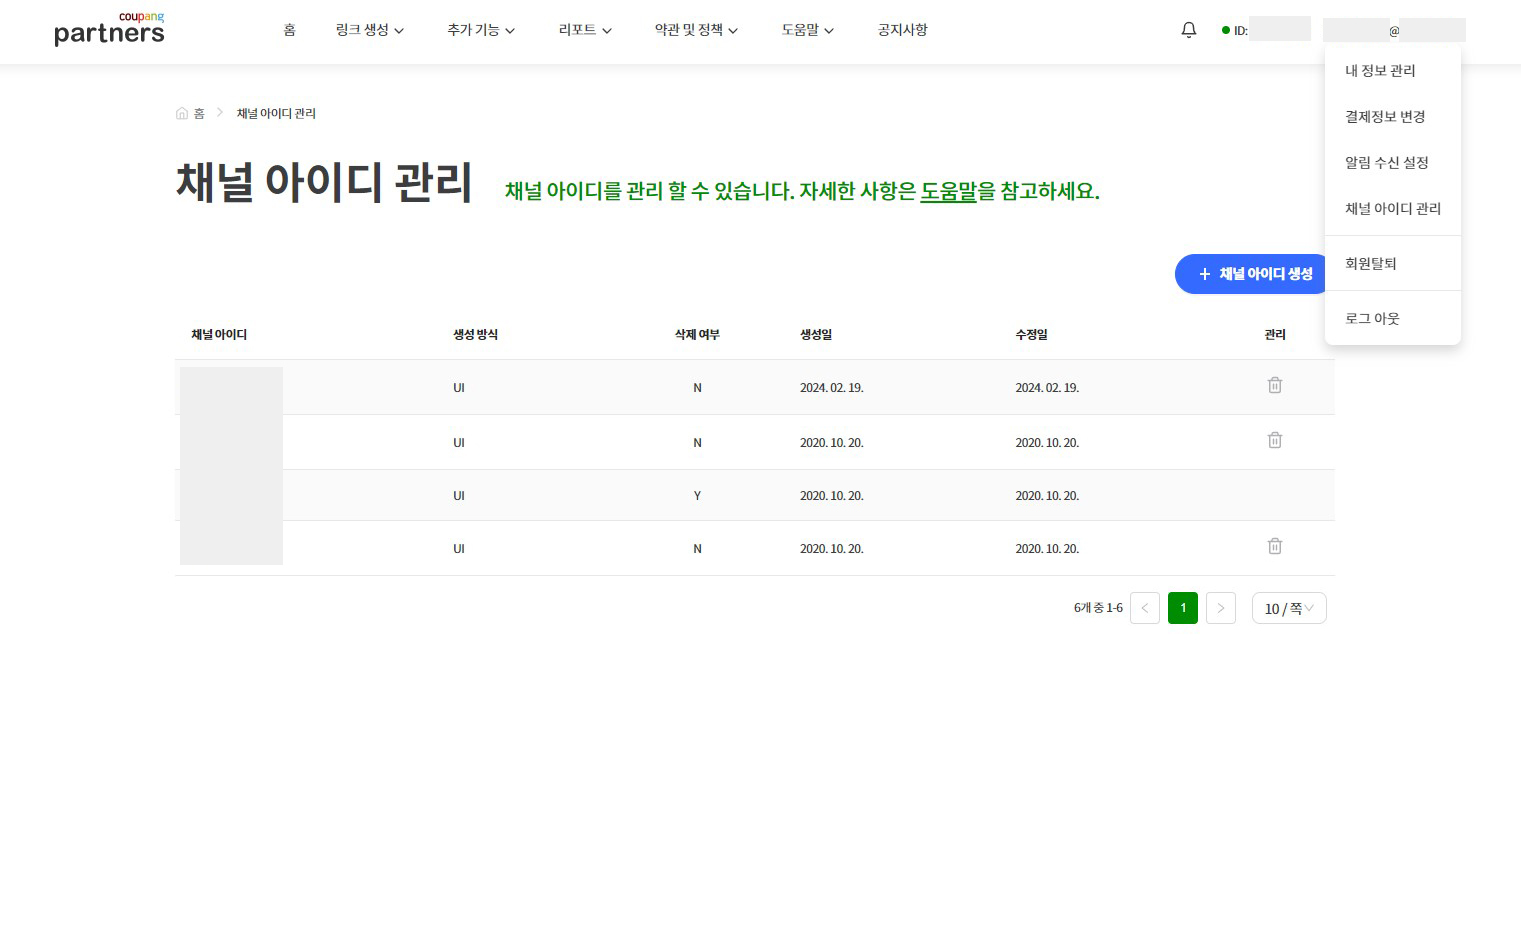Click the 채널 아이디 관리 breadcrumb text

tap(276, 114)
